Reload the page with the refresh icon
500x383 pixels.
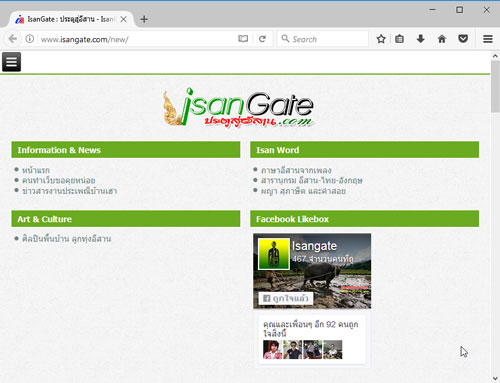[262, 39]
